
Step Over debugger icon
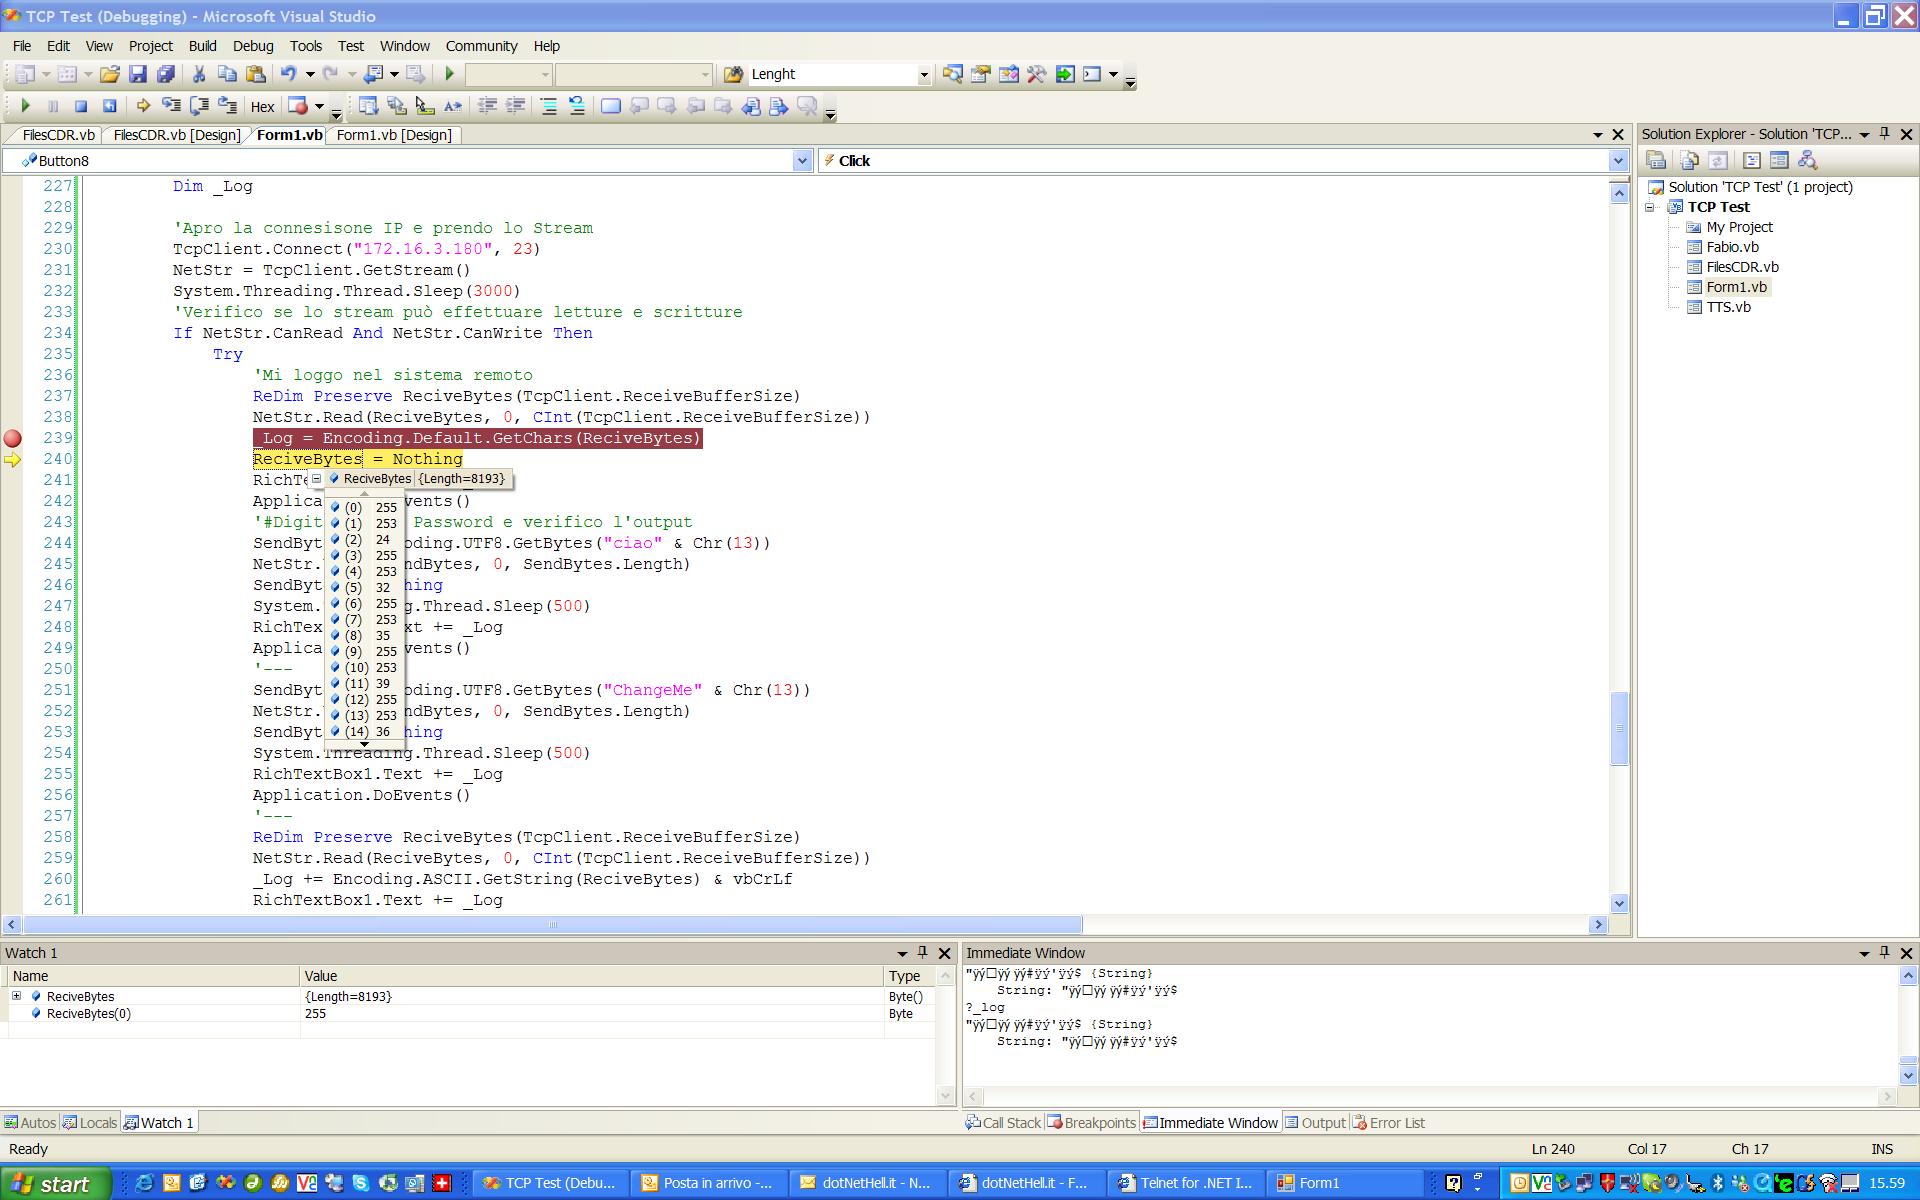pos(199,105)
